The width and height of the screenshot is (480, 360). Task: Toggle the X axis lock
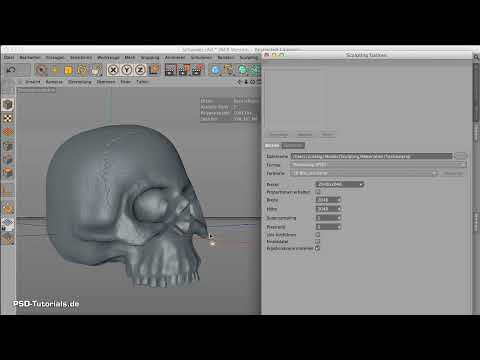pos(113,70)
